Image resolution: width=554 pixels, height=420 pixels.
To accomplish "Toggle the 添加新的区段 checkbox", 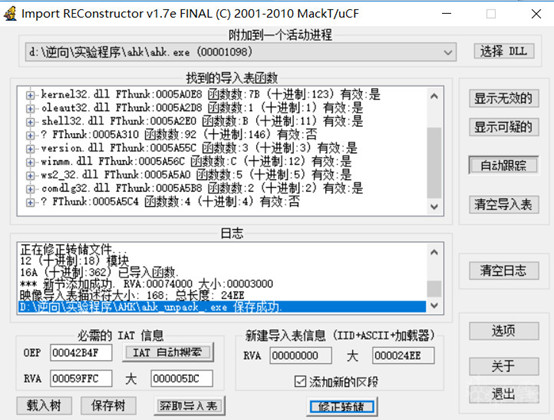I will pyautogui.click(x=300, y=381).
